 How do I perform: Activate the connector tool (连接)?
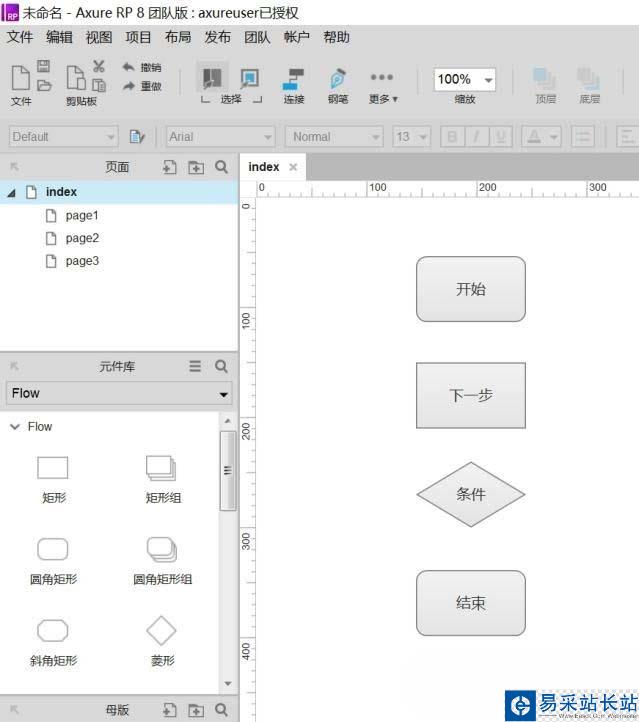tap(294, 85)
